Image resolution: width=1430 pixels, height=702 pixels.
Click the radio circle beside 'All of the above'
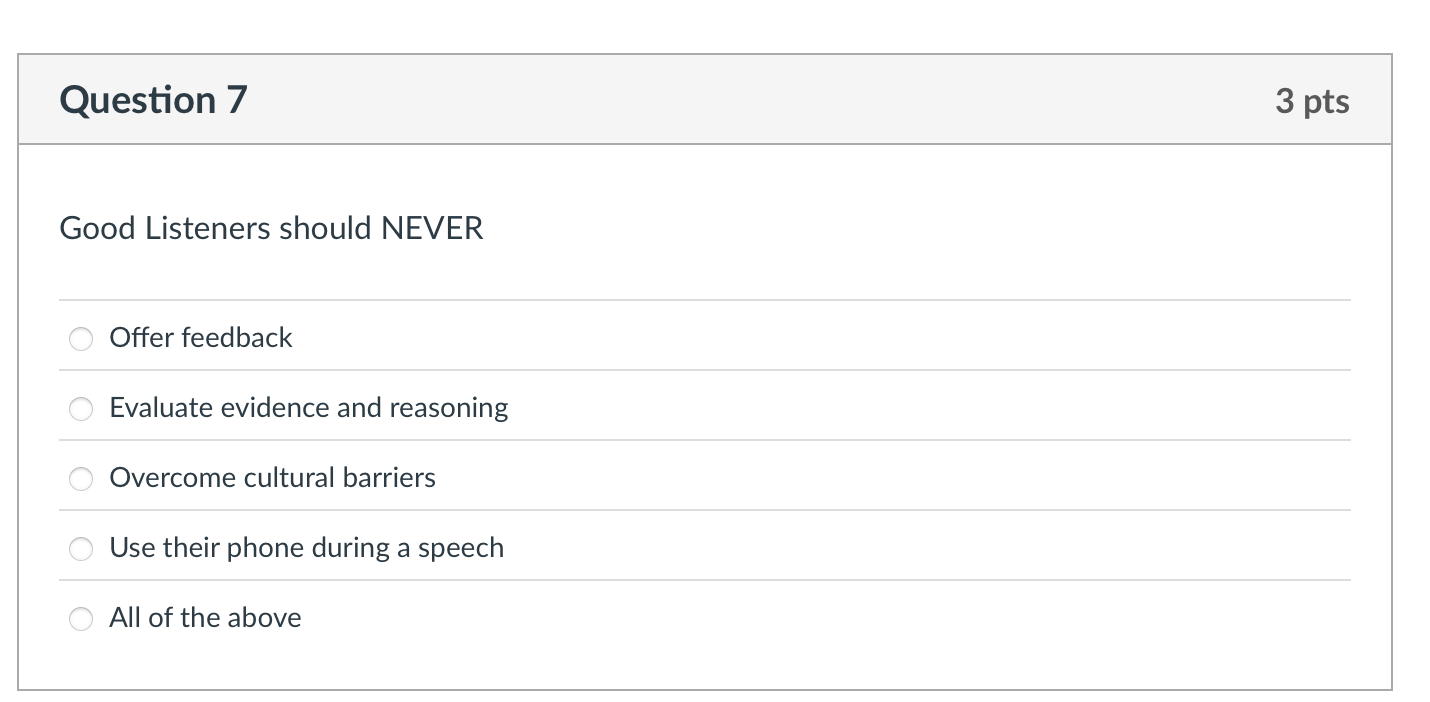81,618
